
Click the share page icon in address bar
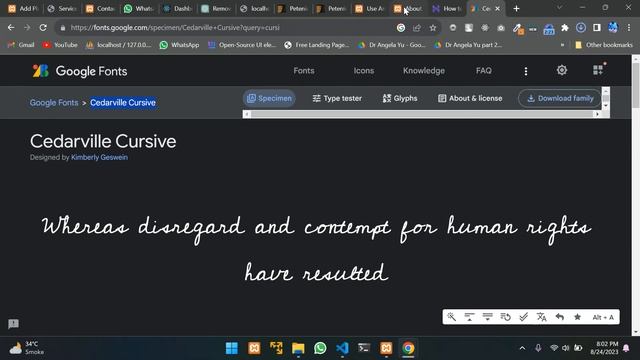417,28
